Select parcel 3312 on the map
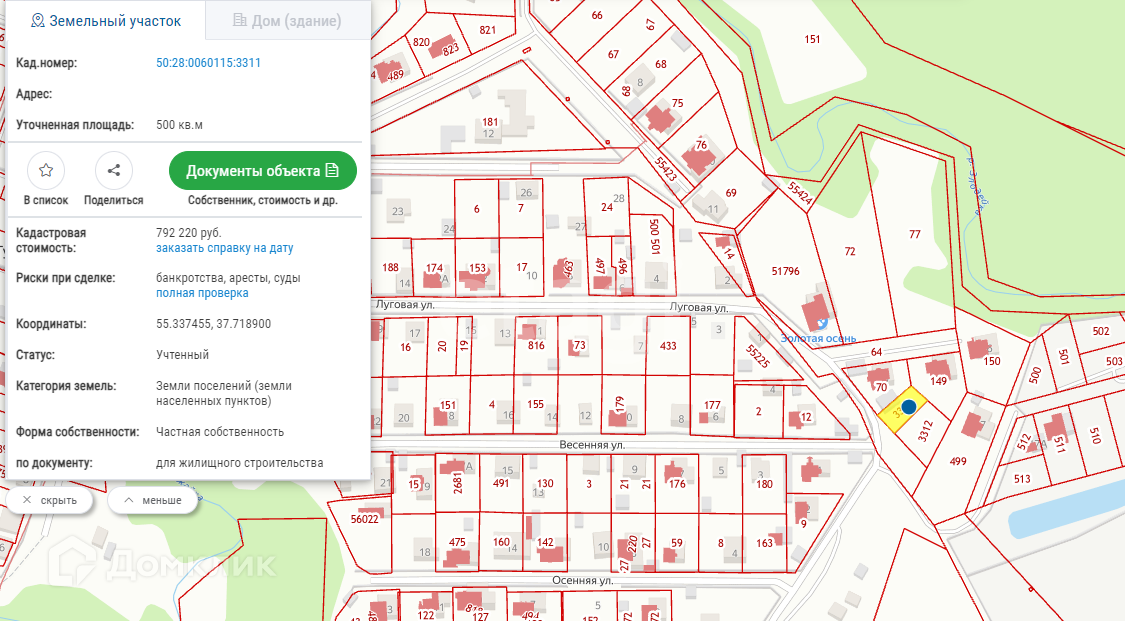1125x621 pixels. tap(925, 431)
